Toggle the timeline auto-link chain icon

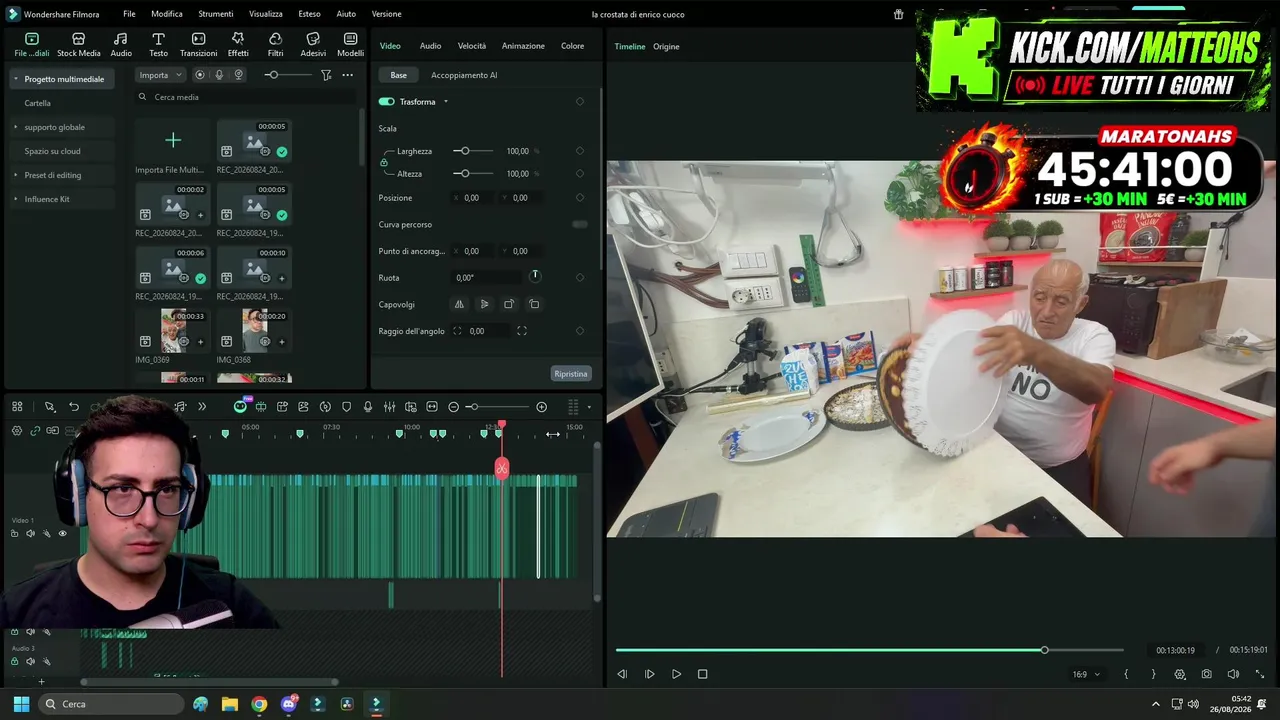pos(35,431)
